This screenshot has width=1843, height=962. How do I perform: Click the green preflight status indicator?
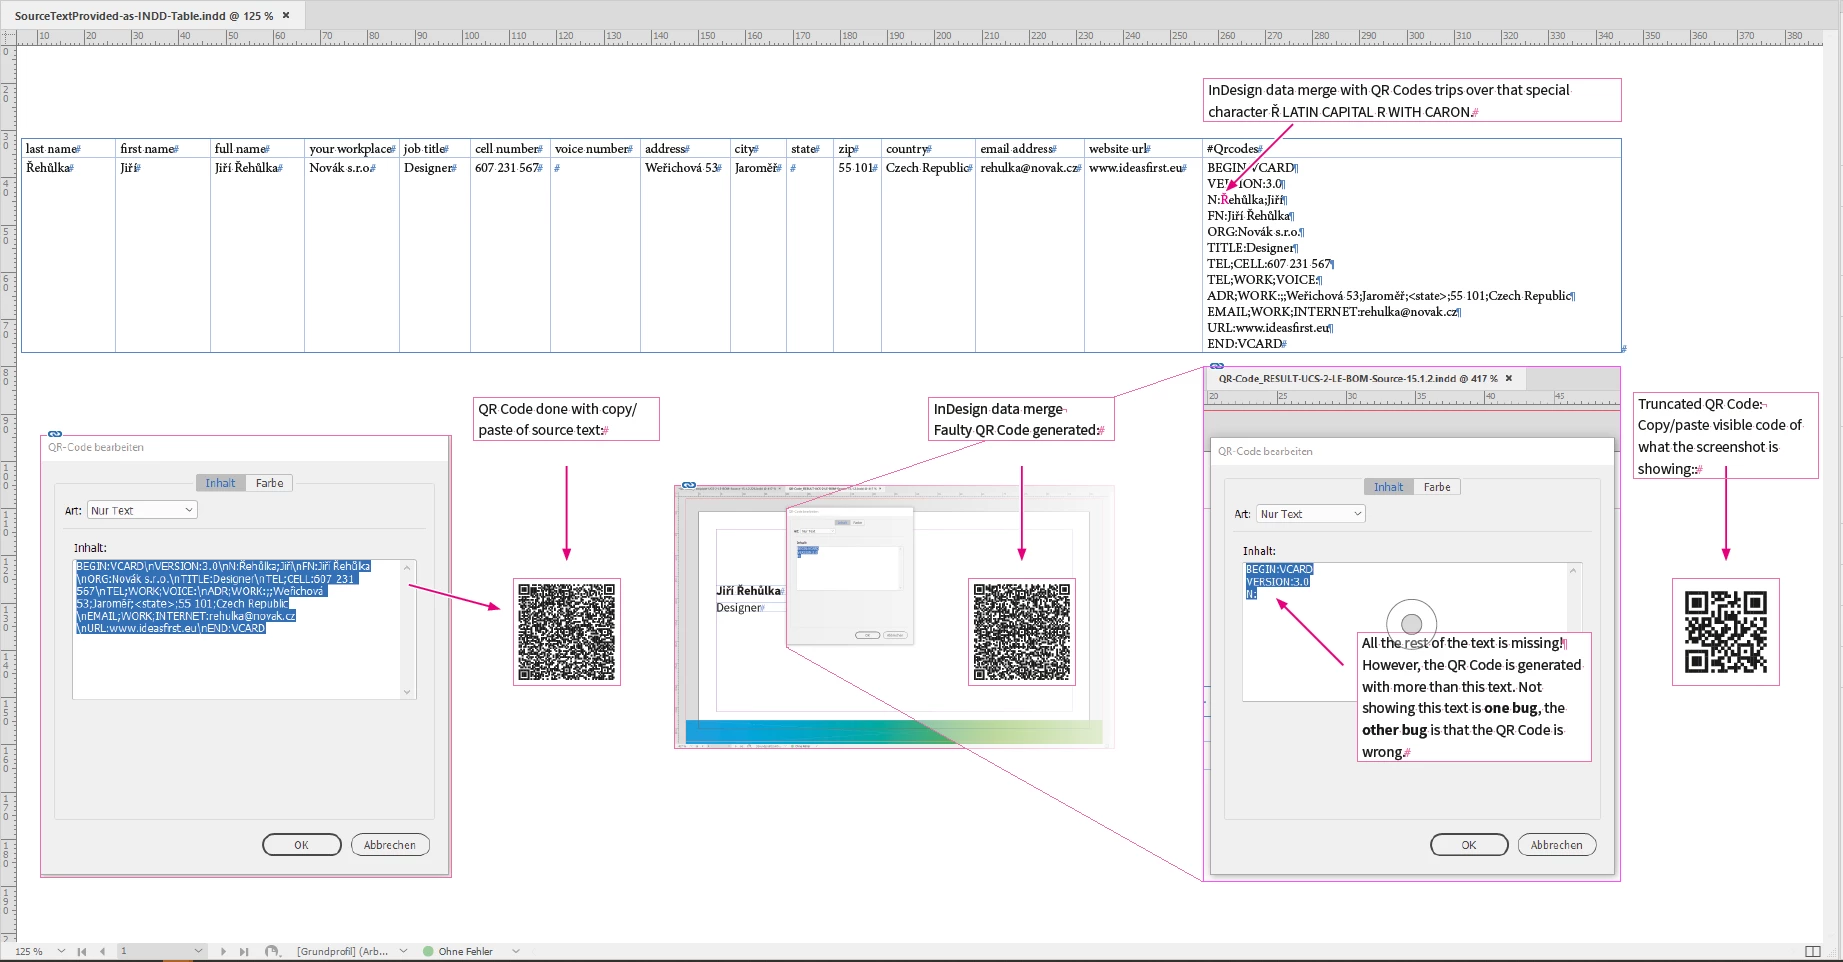click(428, 951)
